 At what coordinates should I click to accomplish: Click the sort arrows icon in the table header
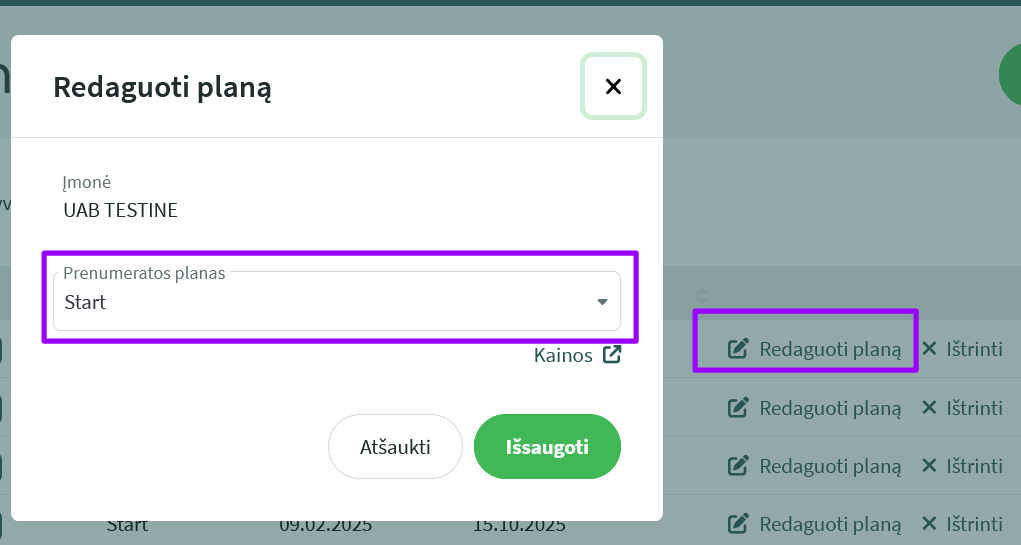click(x=702, y=296)
